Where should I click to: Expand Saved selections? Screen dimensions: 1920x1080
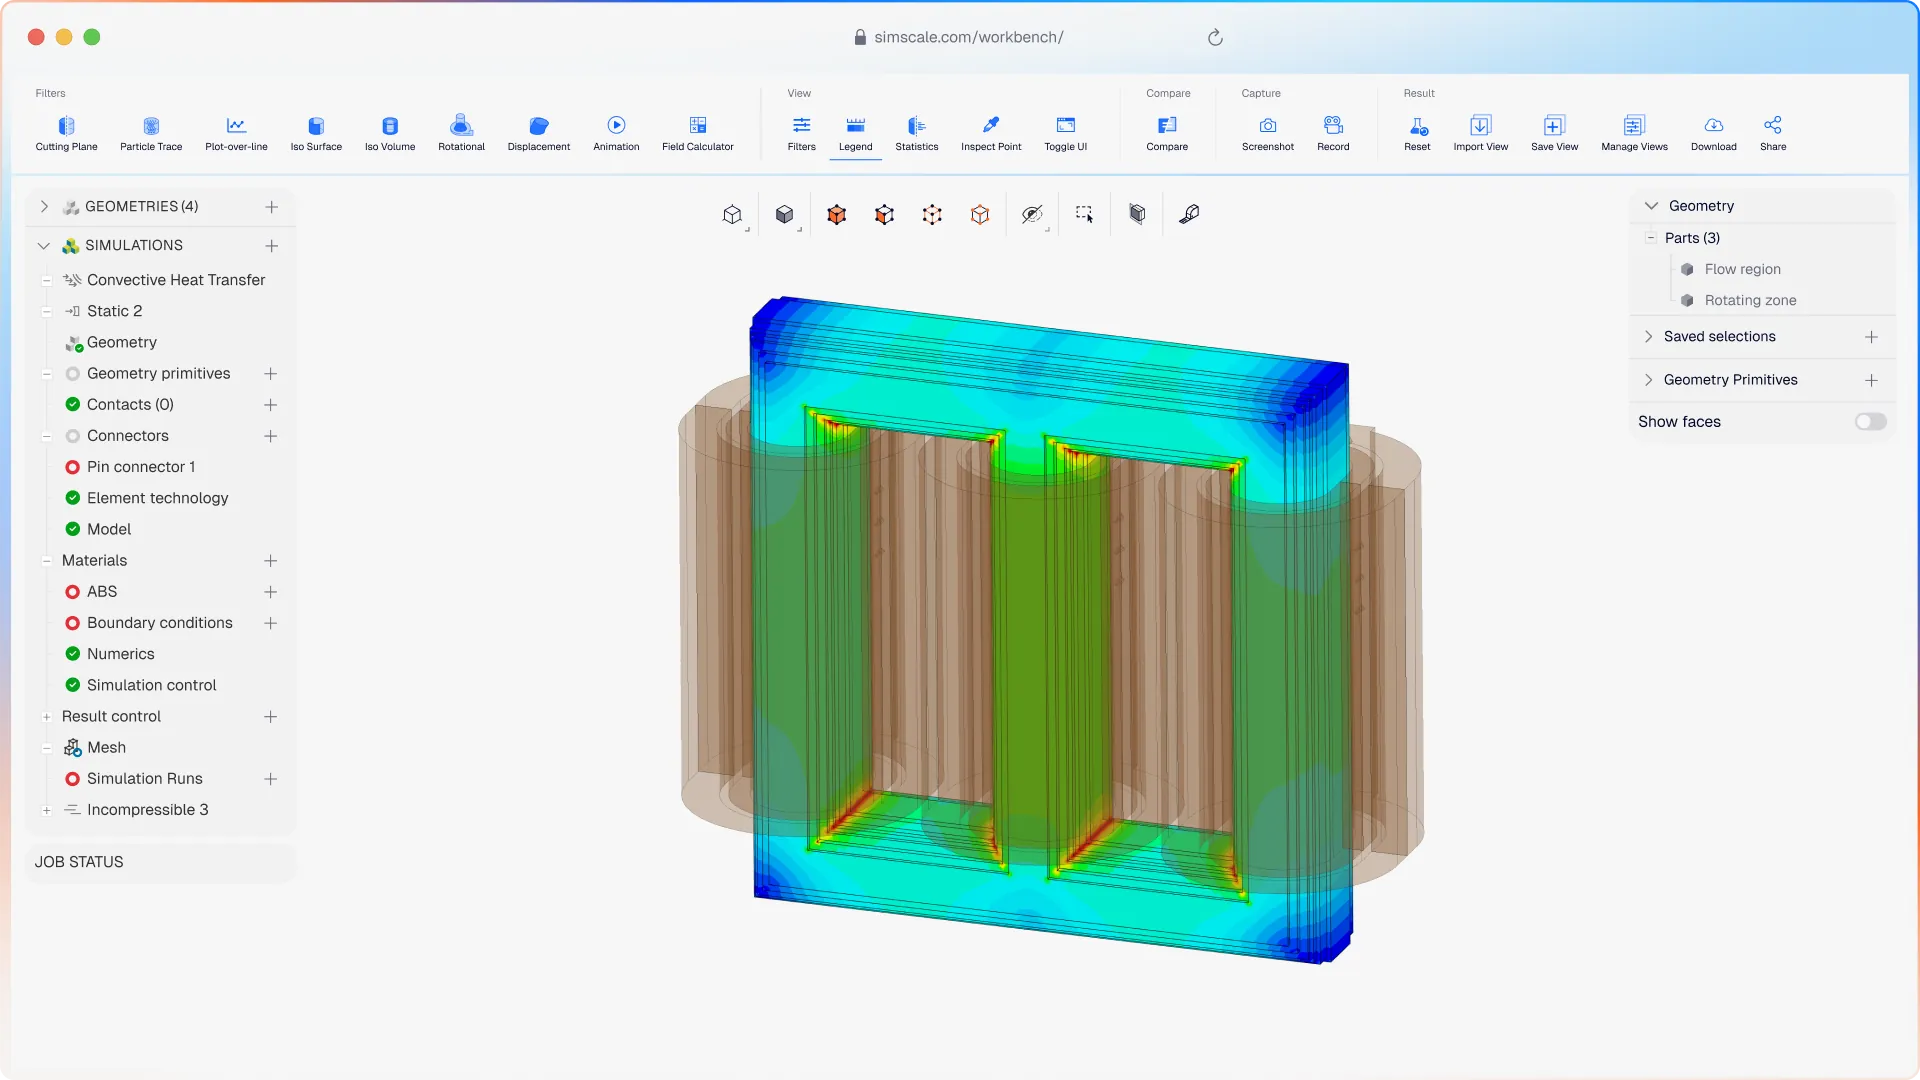1648,337
